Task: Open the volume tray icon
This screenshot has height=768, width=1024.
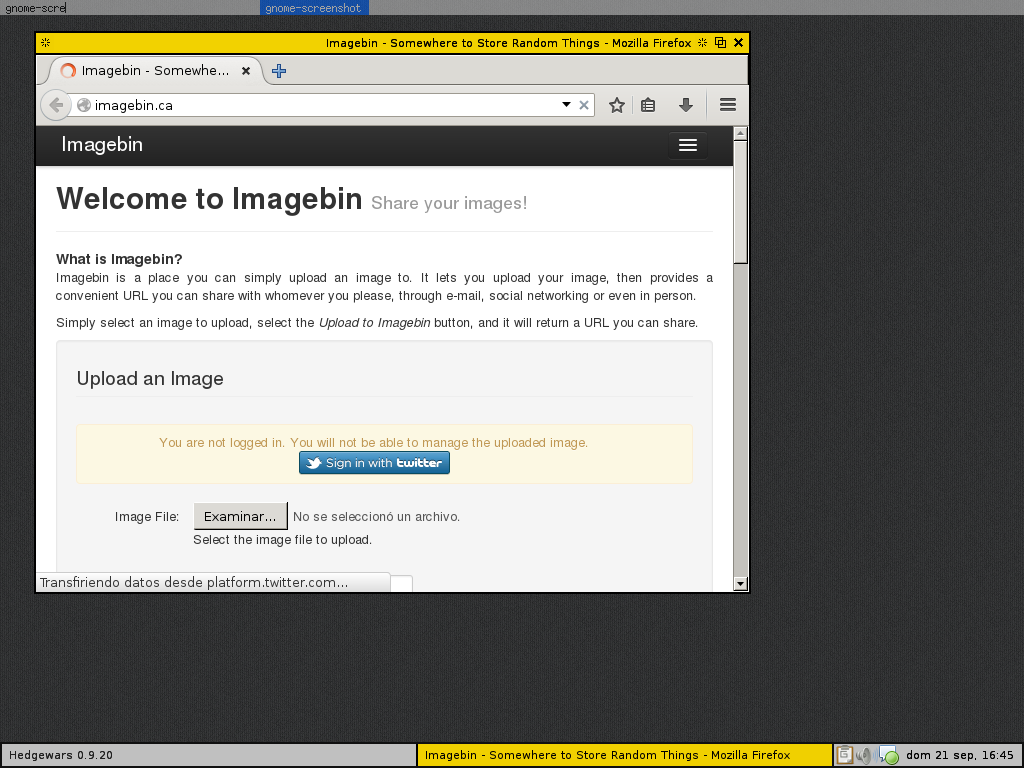Action: [x=864, y=756]
